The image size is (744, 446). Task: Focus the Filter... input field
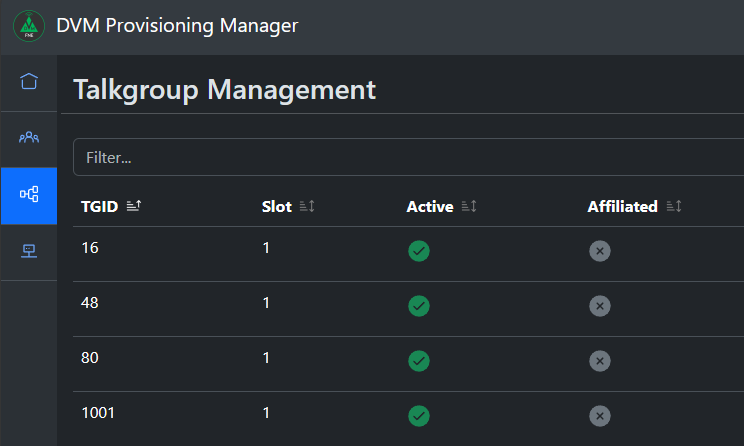(409, 157)
